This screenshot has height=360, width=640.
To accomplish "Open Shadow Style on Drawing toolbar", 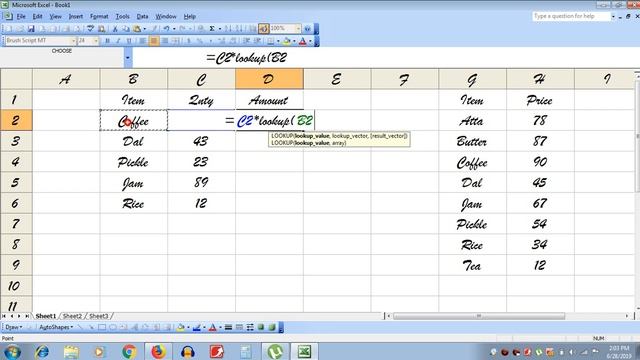I will tap(261, 327).
